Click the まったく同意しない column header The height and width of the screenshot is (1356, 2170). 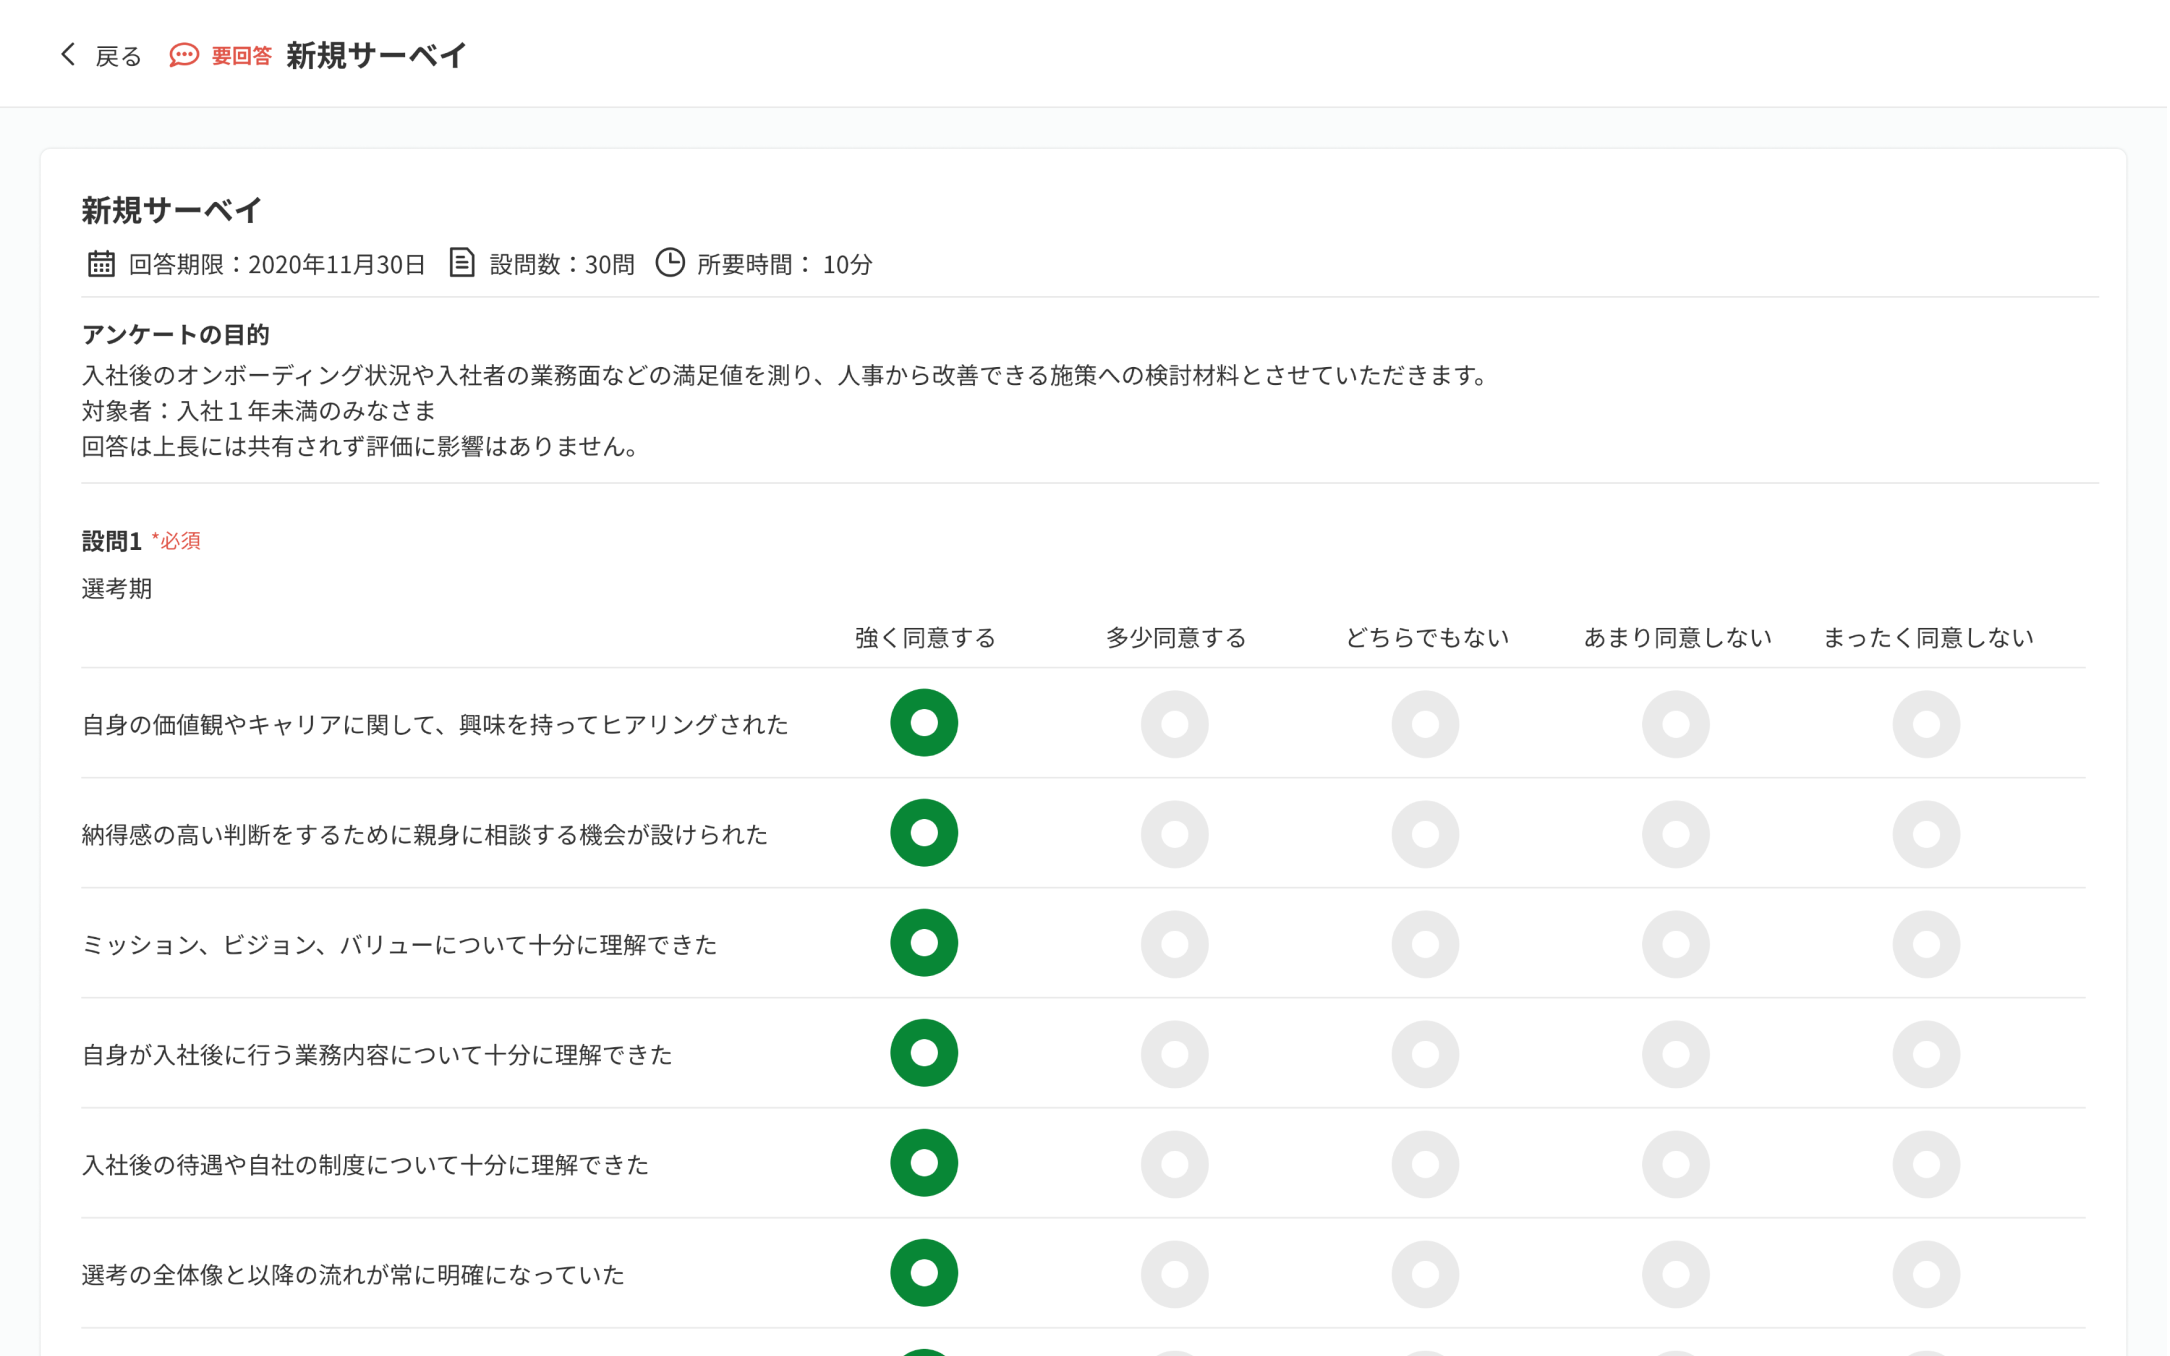click(1927, 637)
